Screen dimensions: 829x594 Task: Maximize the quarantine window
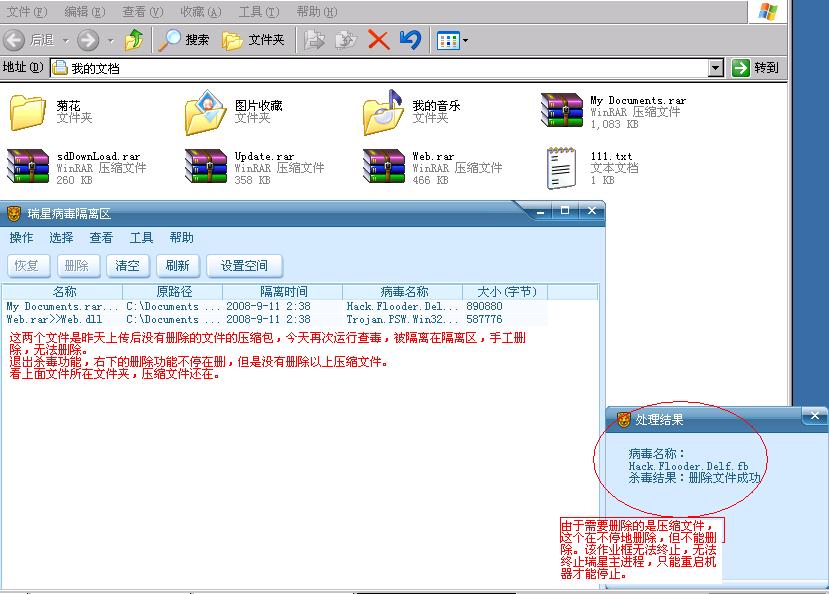(565, 211)
